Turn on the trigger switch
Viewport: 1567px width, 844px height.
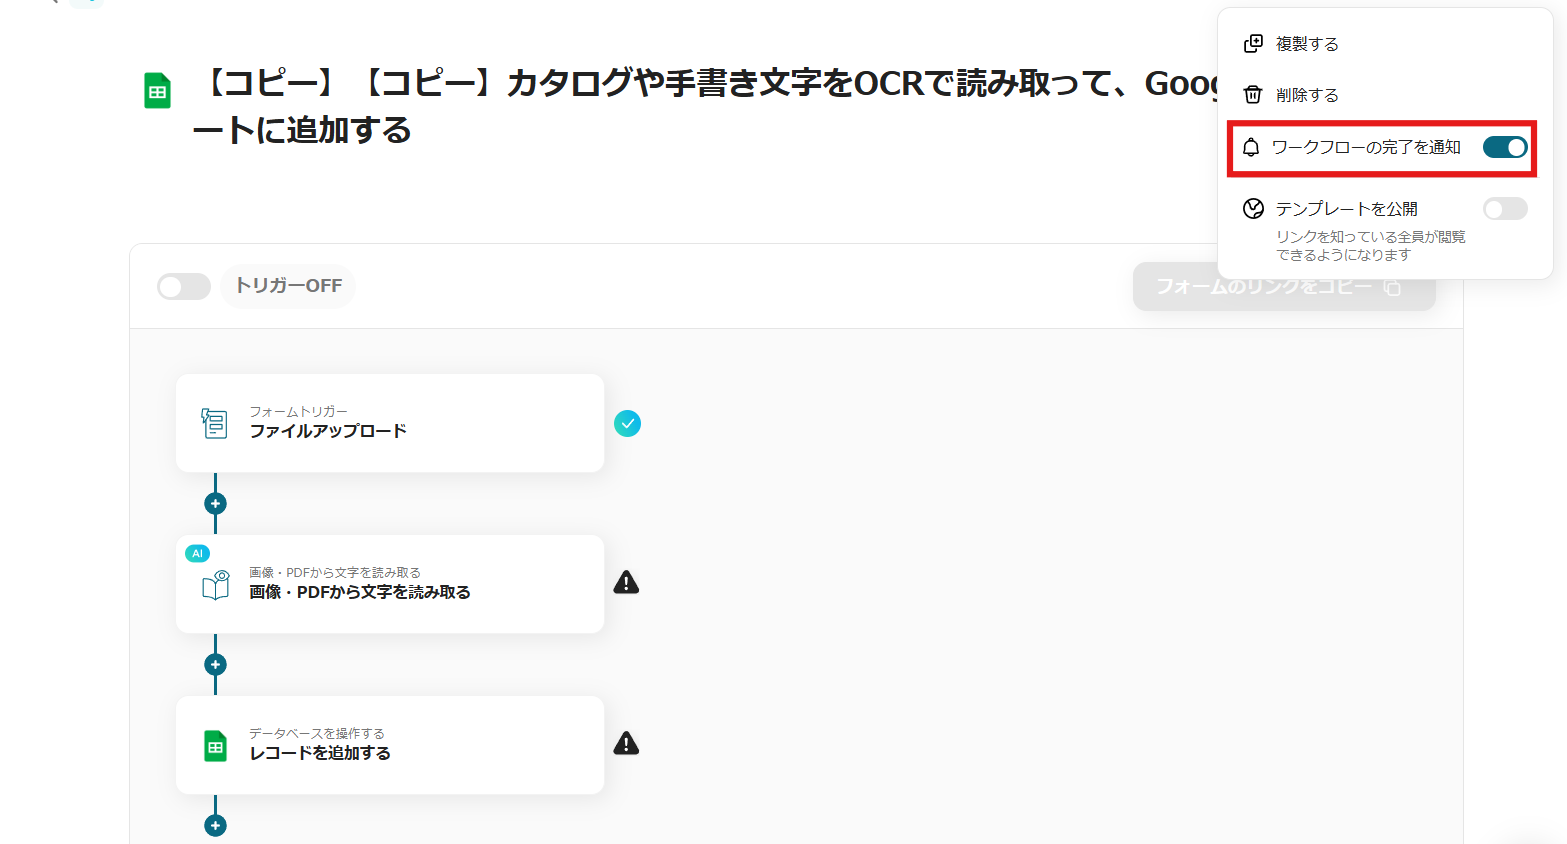tap(184, 287)
